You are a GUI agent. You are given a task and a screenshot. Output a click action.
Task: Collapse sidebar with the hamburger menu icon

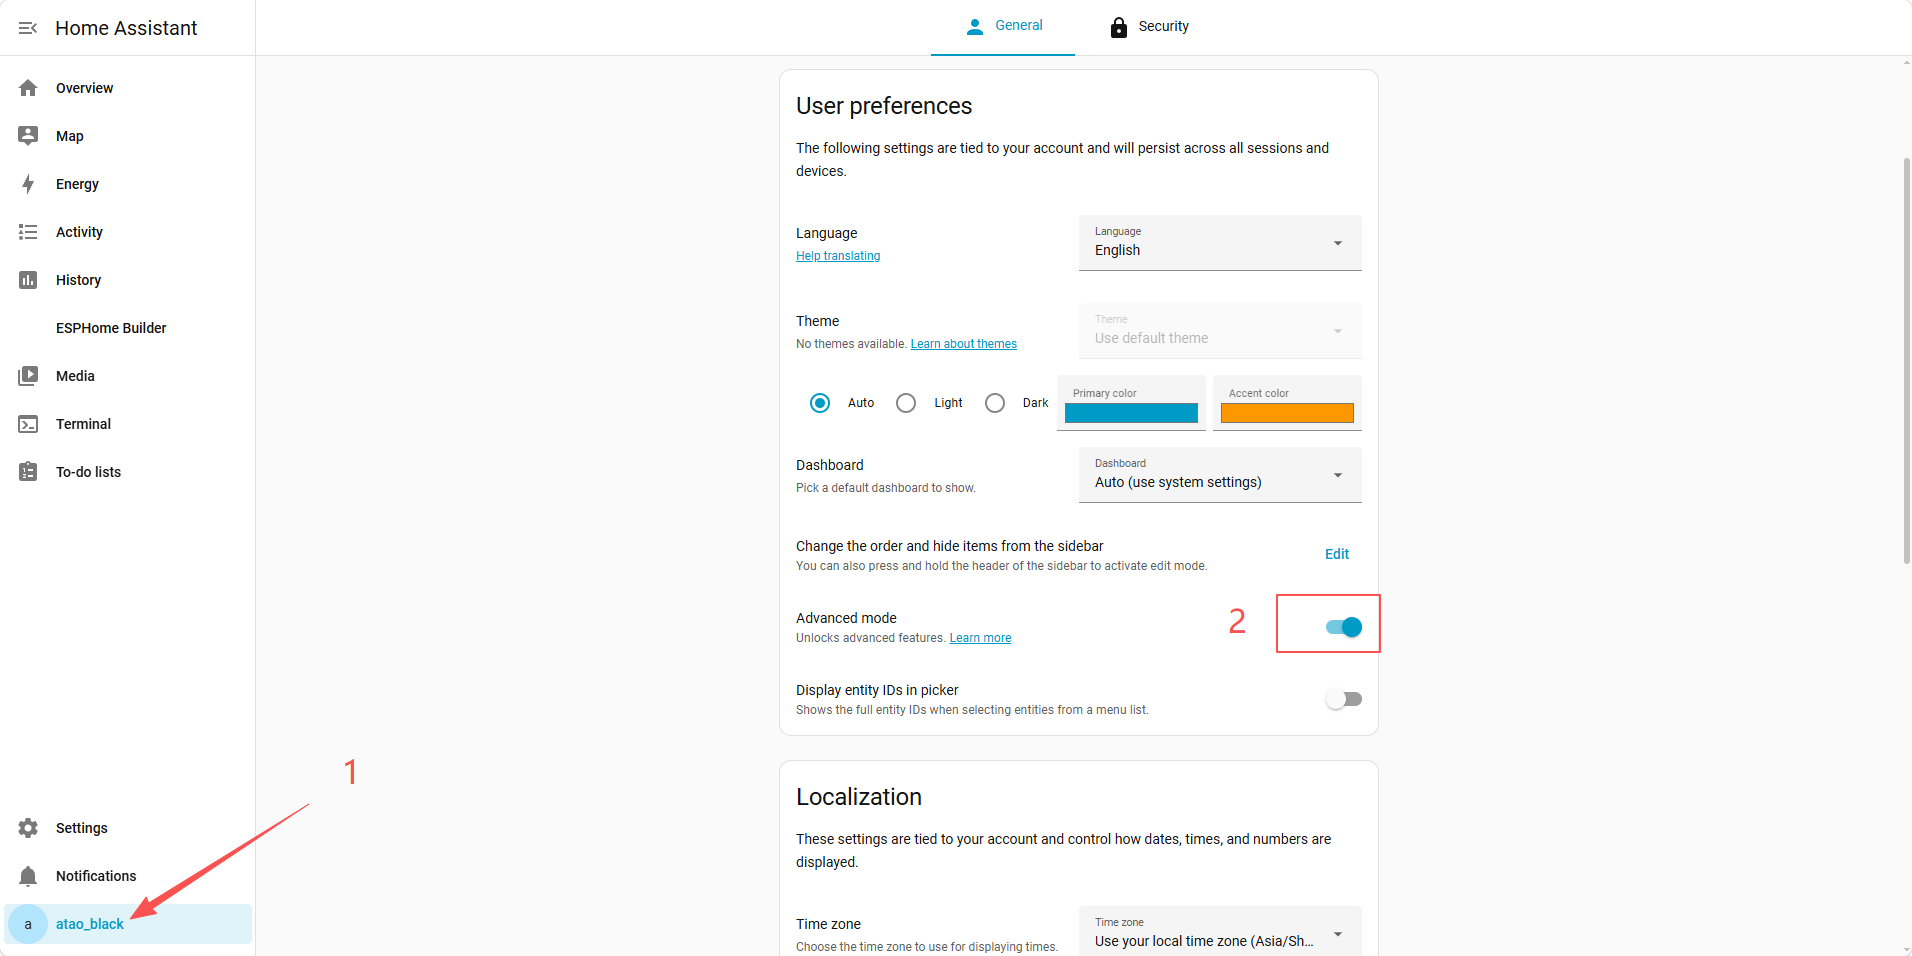tap(28, 28)
